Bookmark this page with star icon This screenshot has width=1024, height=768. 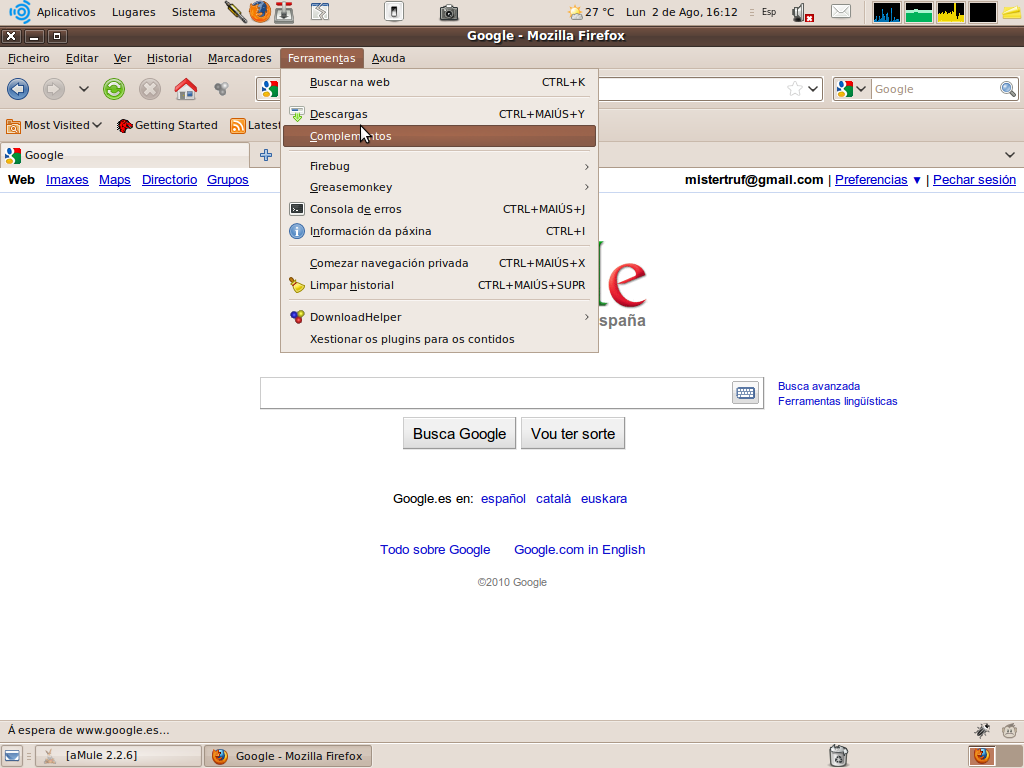tap(794, 89)
